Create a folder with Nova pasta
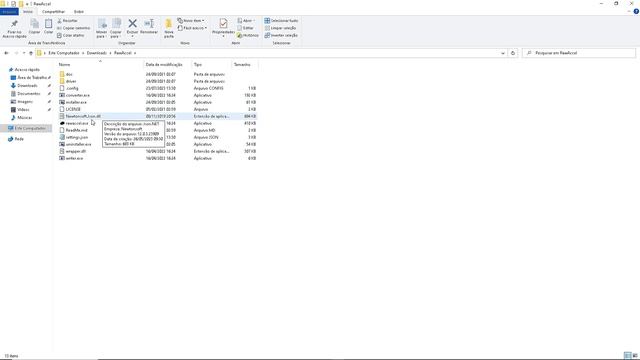Screen dimensions: 640x360 pos(169,29)
